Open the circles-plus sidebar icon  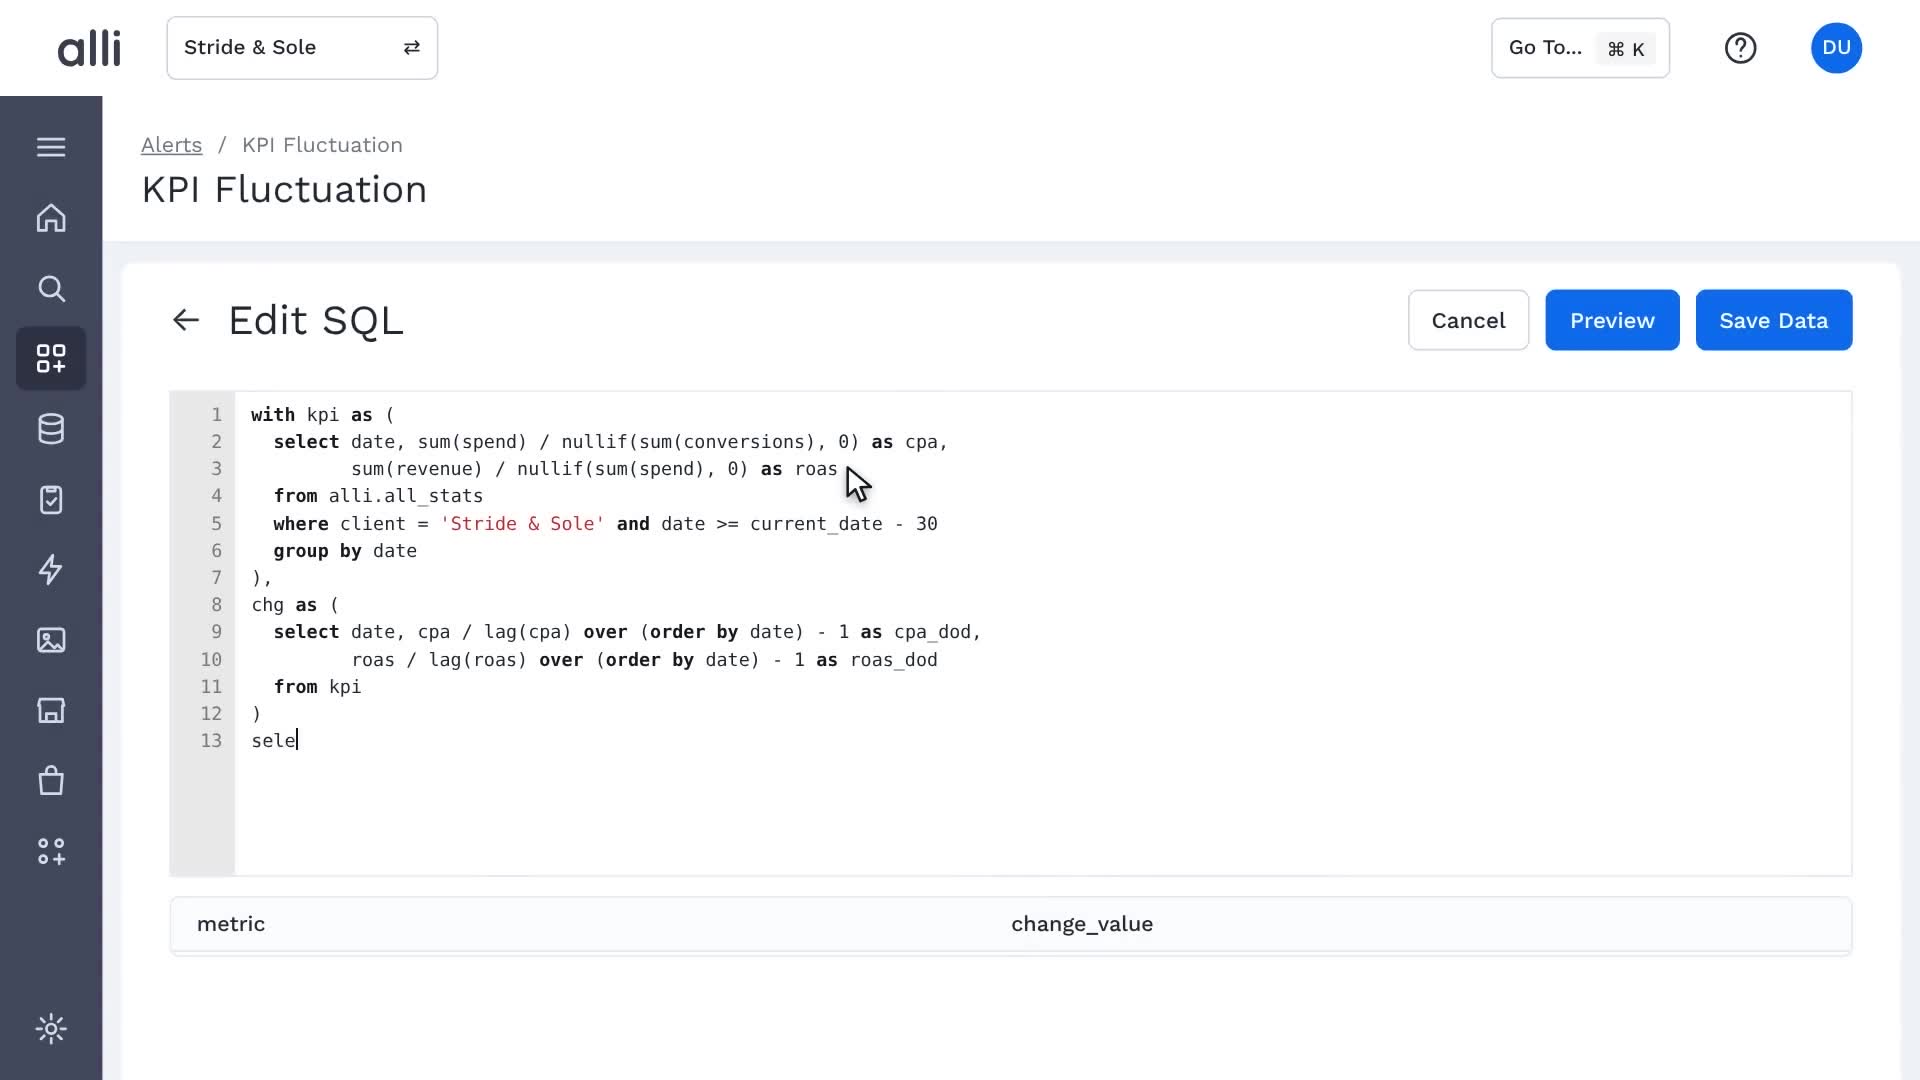coord(51,851)
